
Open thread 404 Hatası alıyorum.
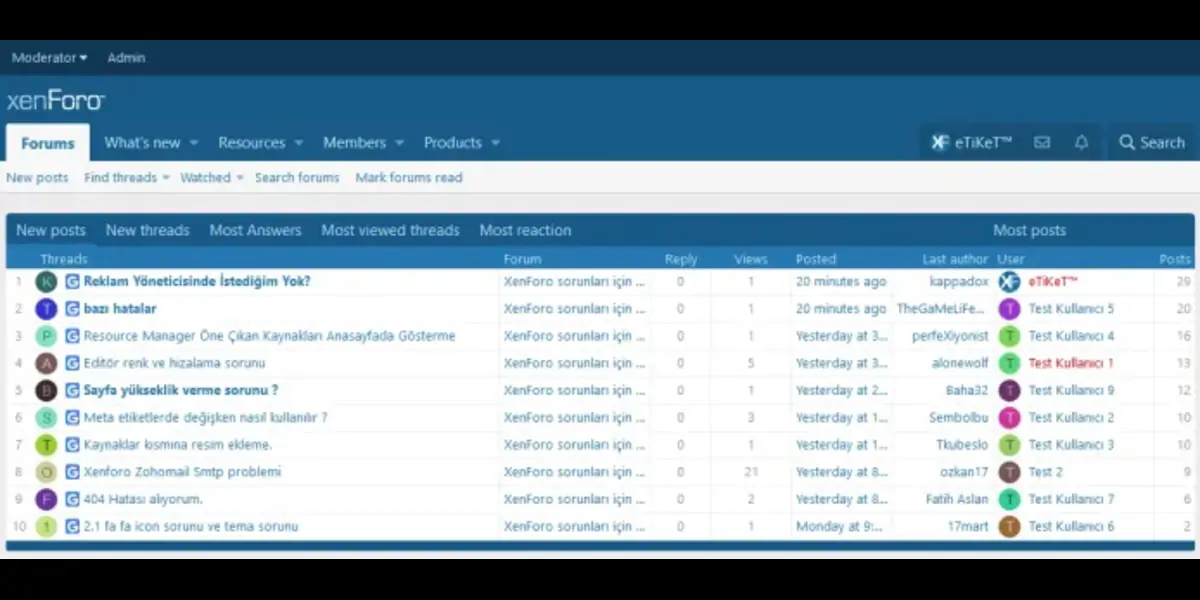click(x=143, y=499)
